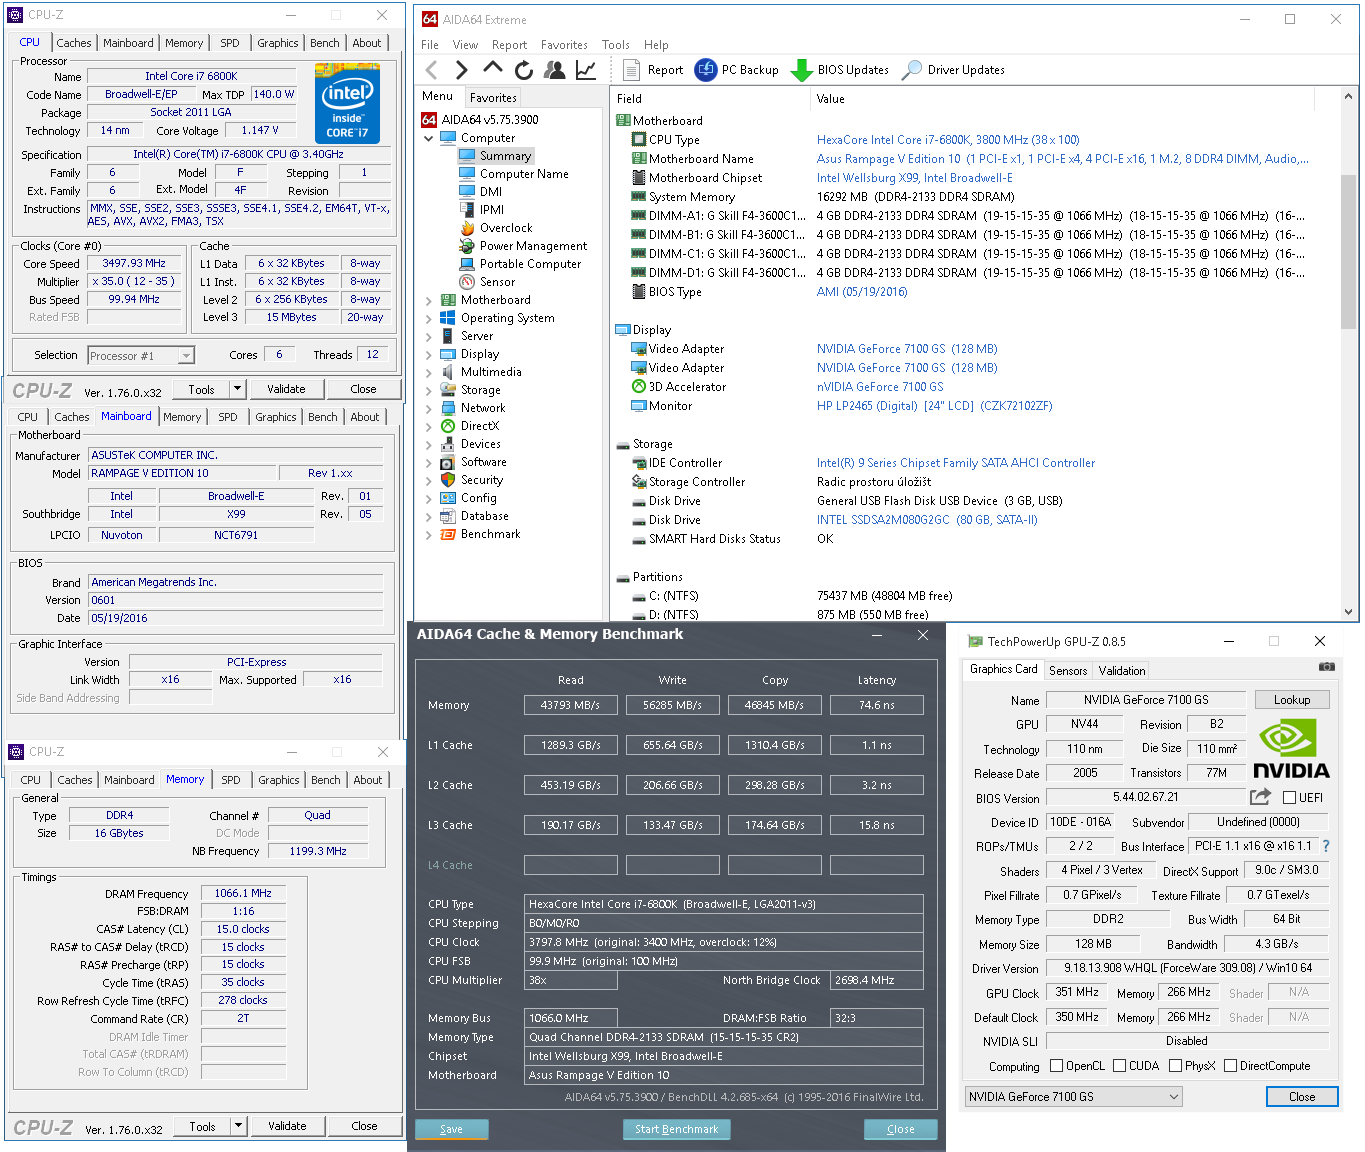
Task: Select the Summary tree item in AIDA64
Action: [x=505, y=156]
